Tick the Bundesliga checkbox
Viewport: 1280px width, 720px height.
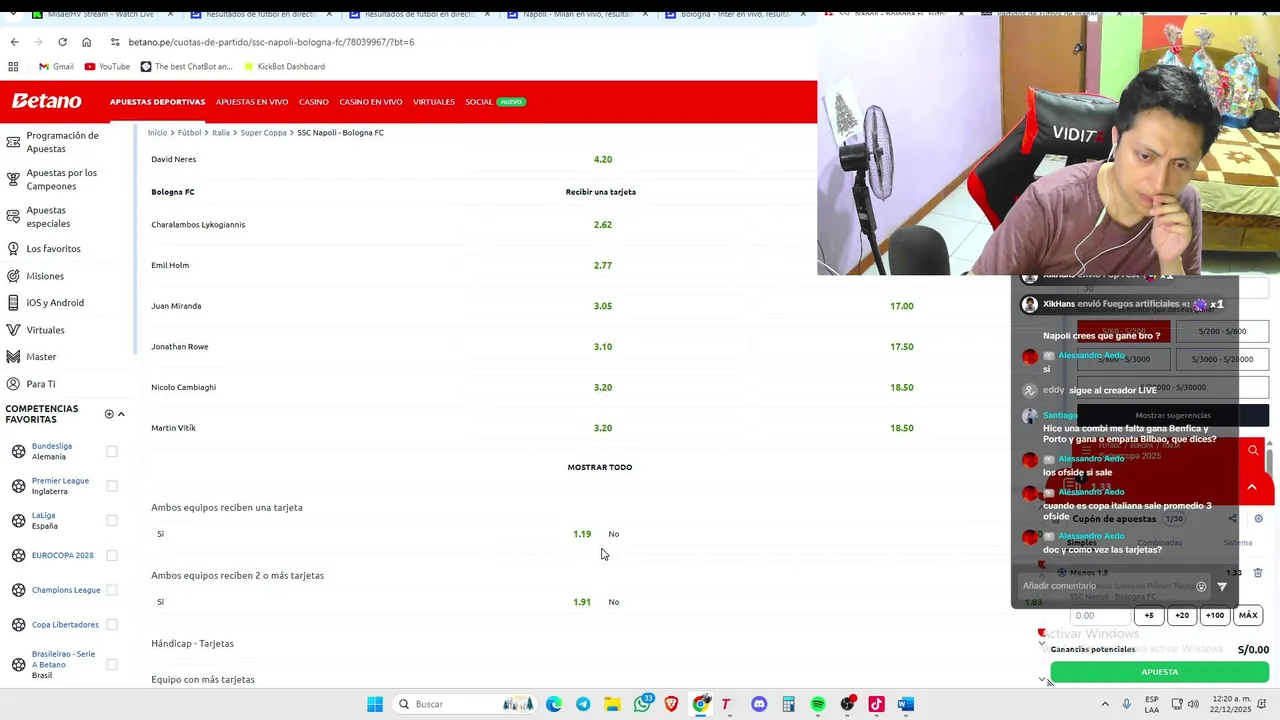click(x=112, y=451)
